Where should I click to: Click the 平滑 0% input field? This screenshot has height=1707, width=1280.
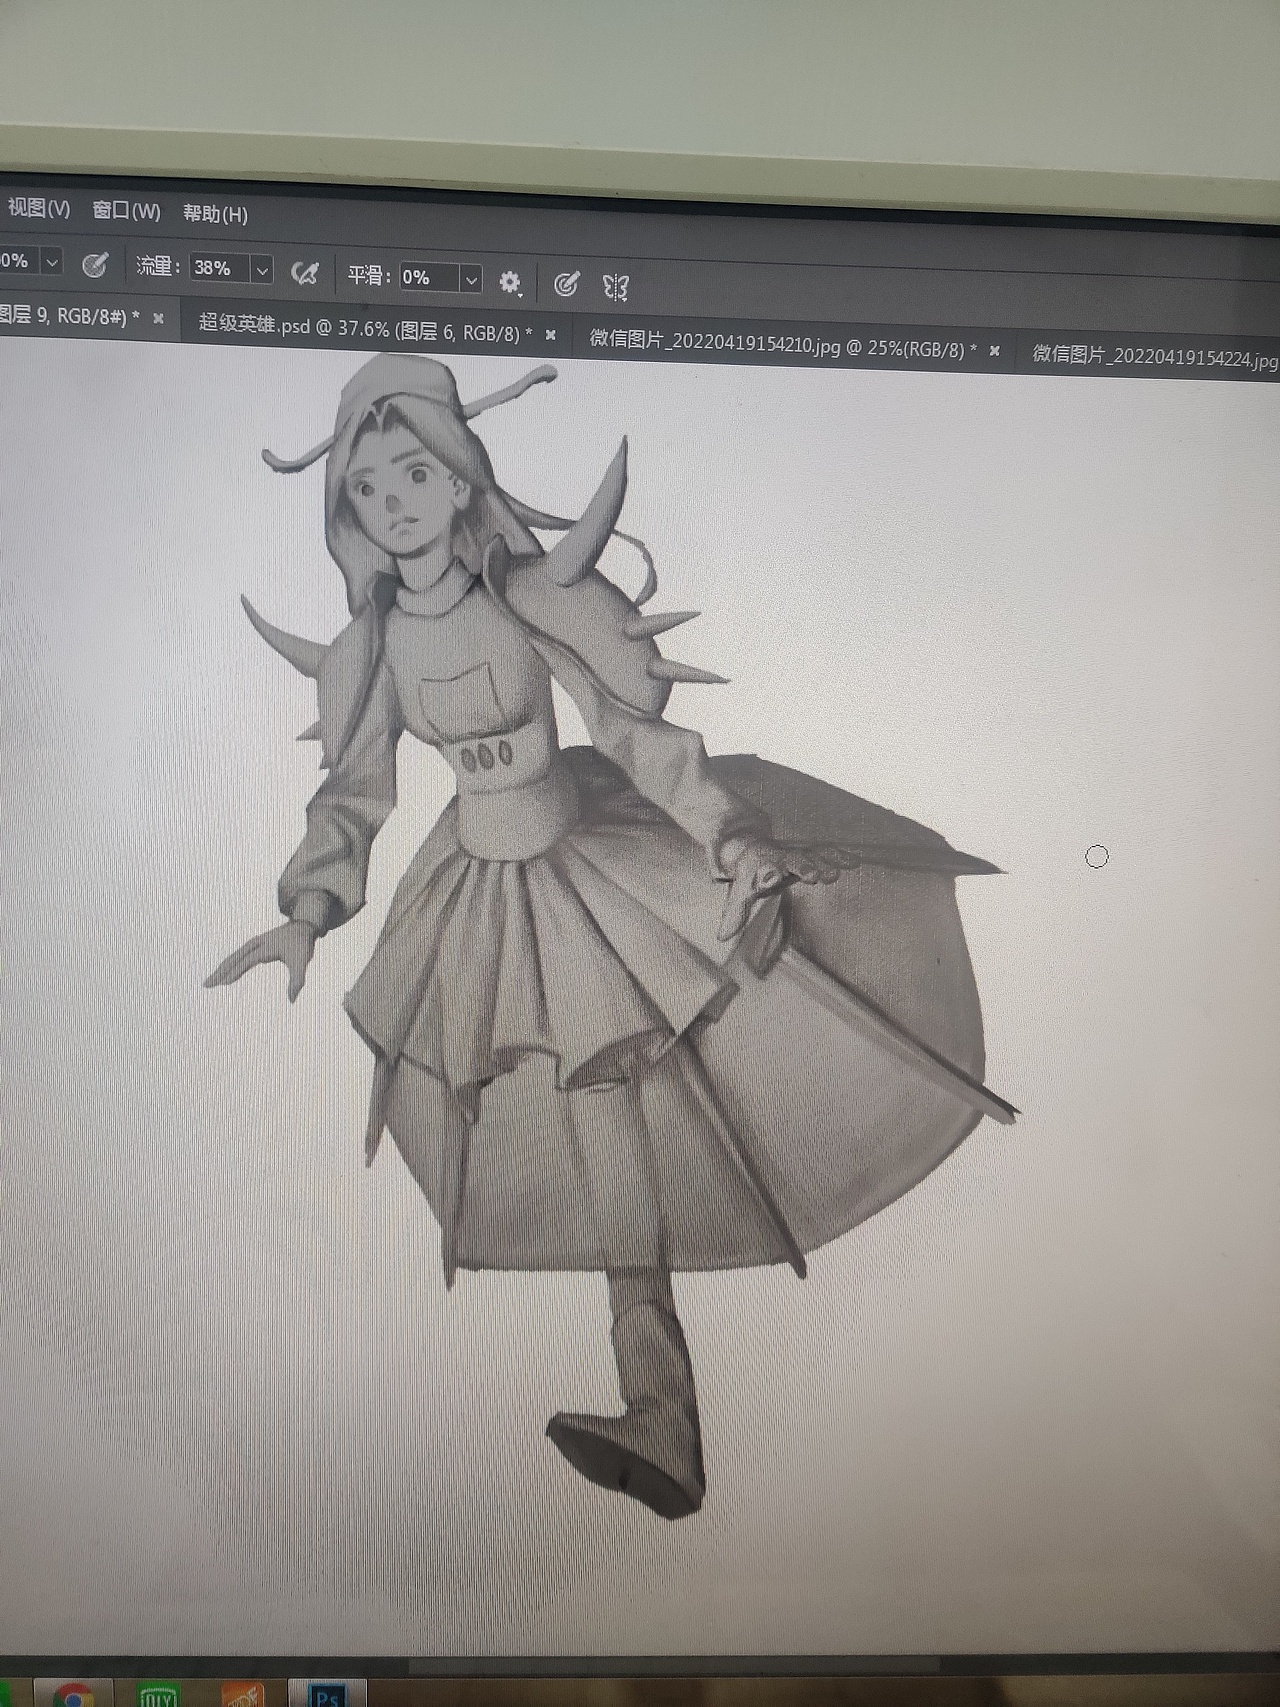(429, 278)
